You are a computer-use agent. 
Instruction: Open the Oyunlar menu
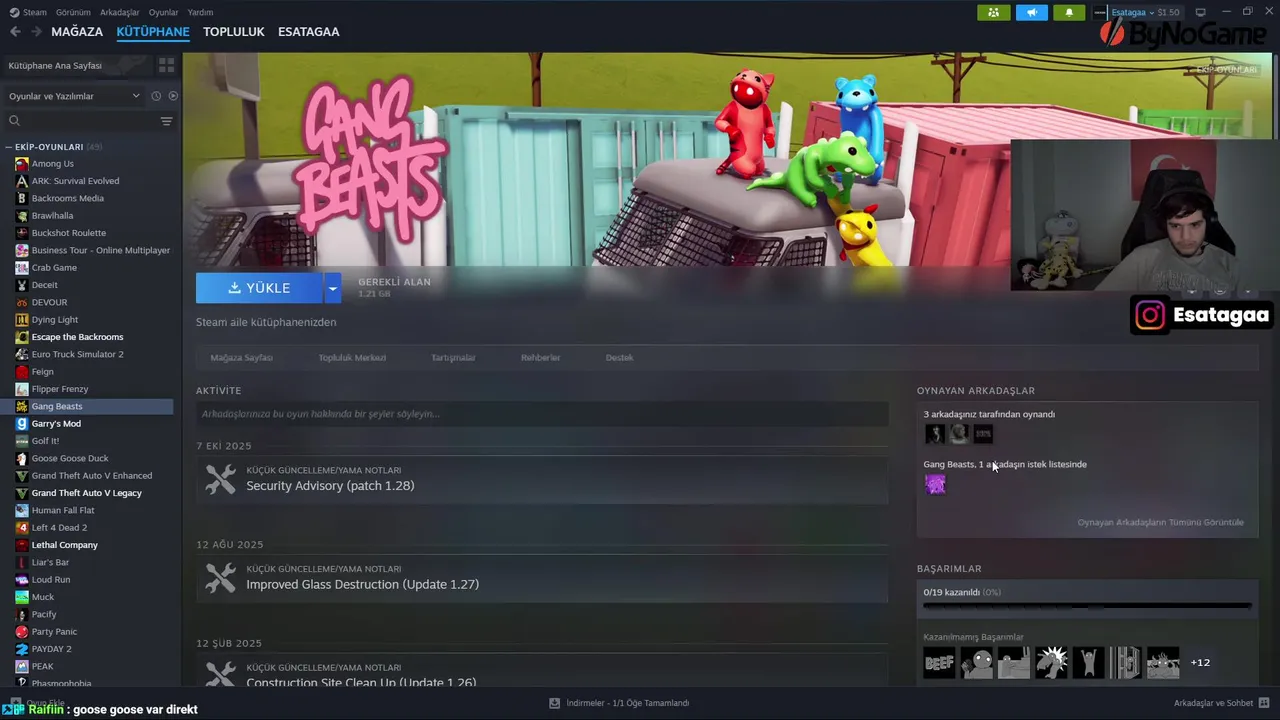163,12
